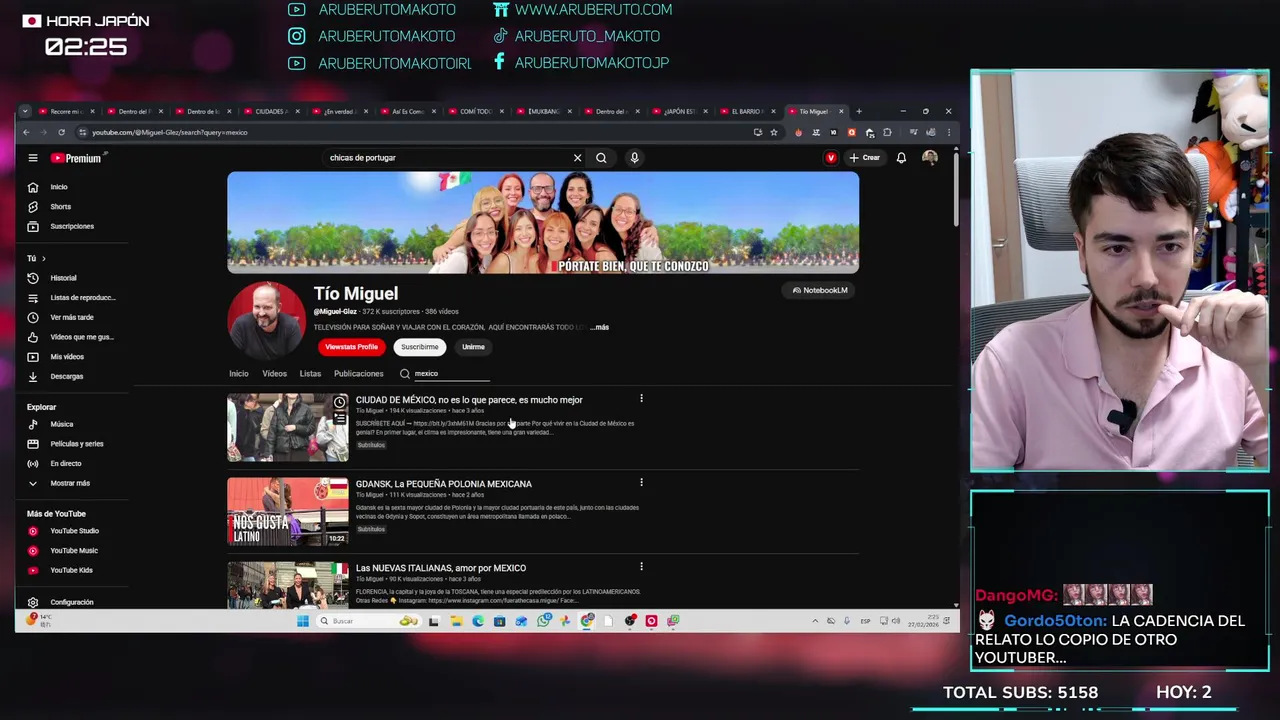The image size is (1280, 720).
Task: Clear the YouTube search box text
Action: click(x=577, y=158)
